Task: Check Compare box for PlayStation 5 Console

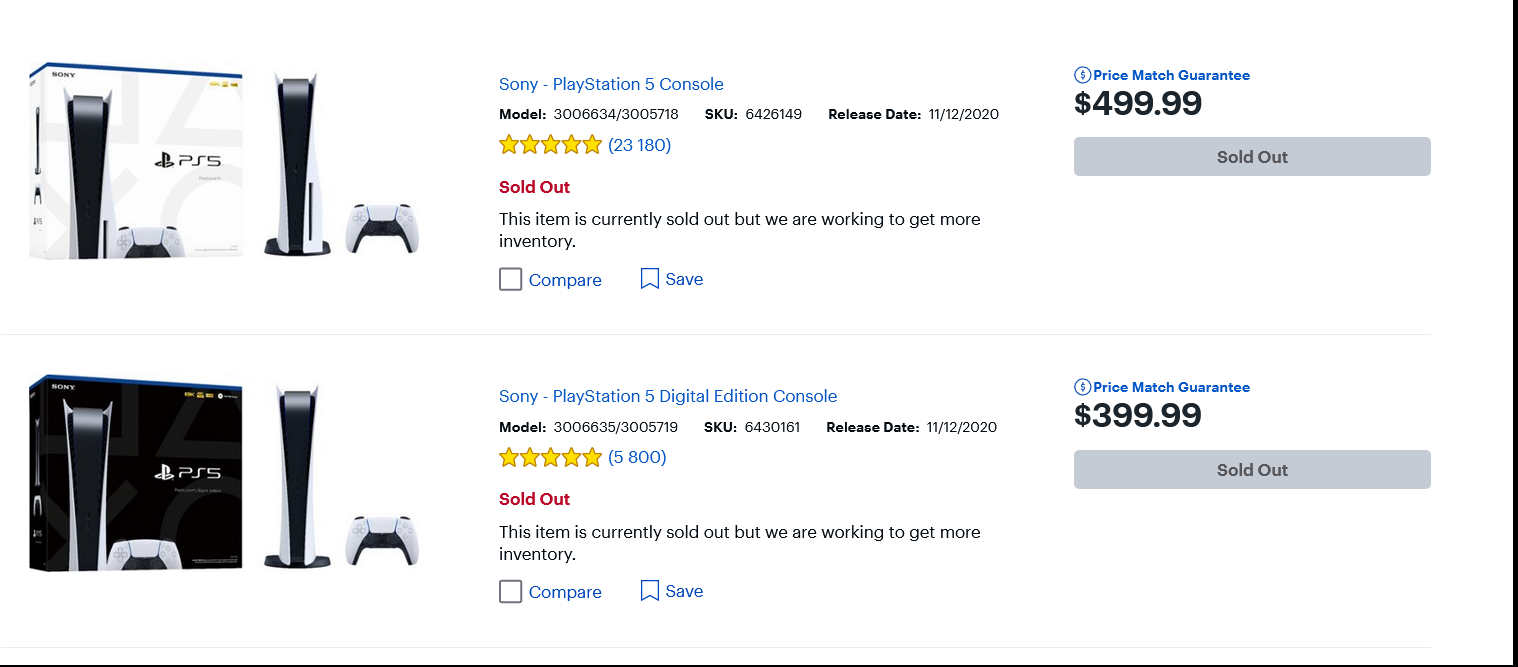Action: [x=511, y=280]
